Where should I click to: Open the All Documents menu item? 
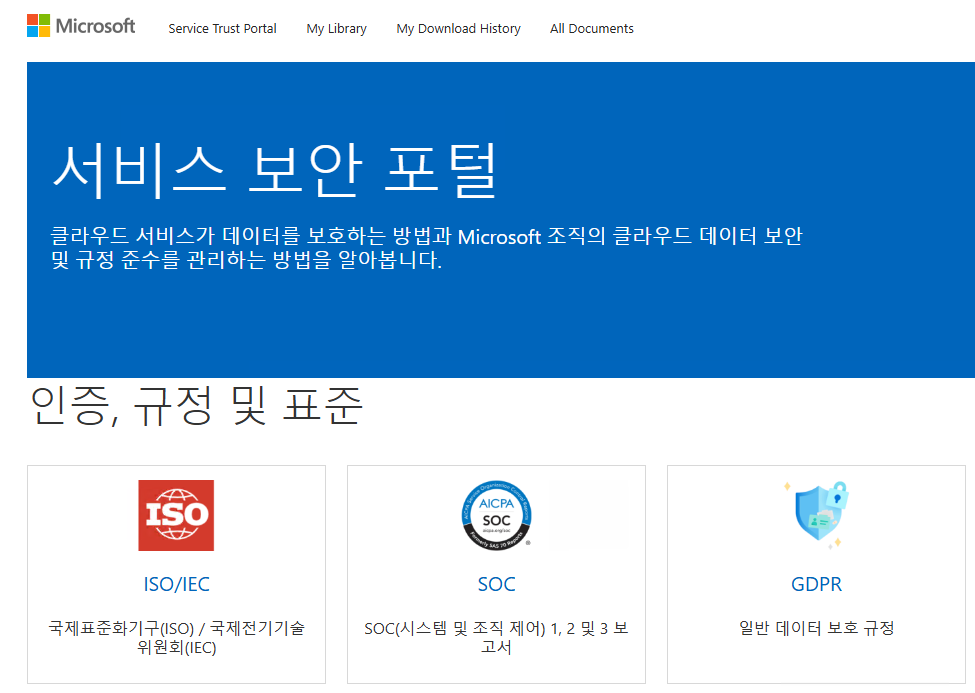(591, 29)
